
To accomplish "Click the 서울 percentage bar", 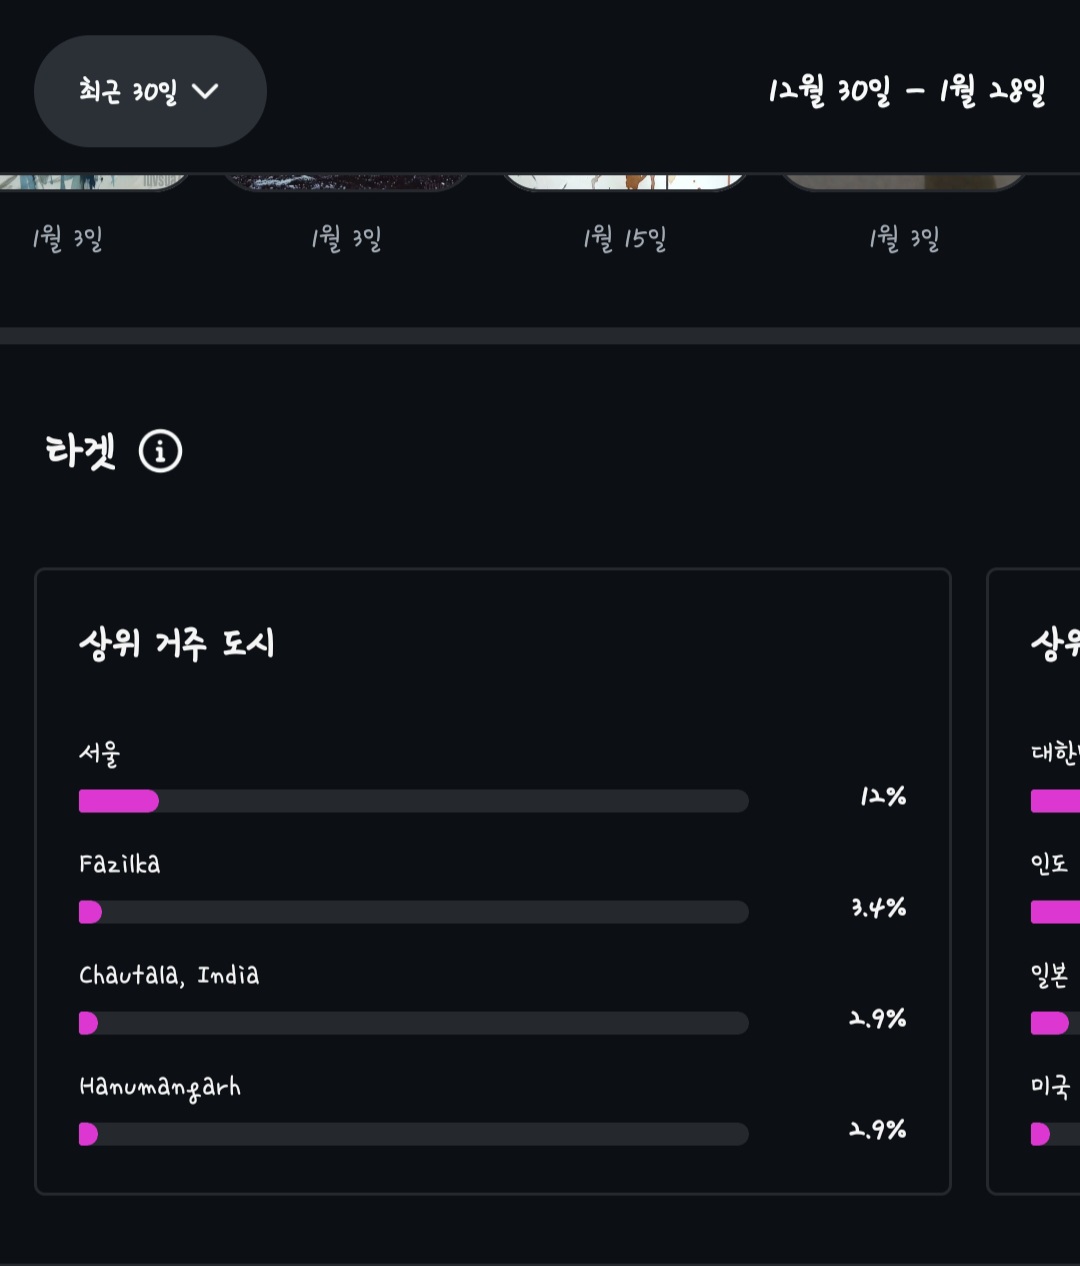I will (413, 801).
